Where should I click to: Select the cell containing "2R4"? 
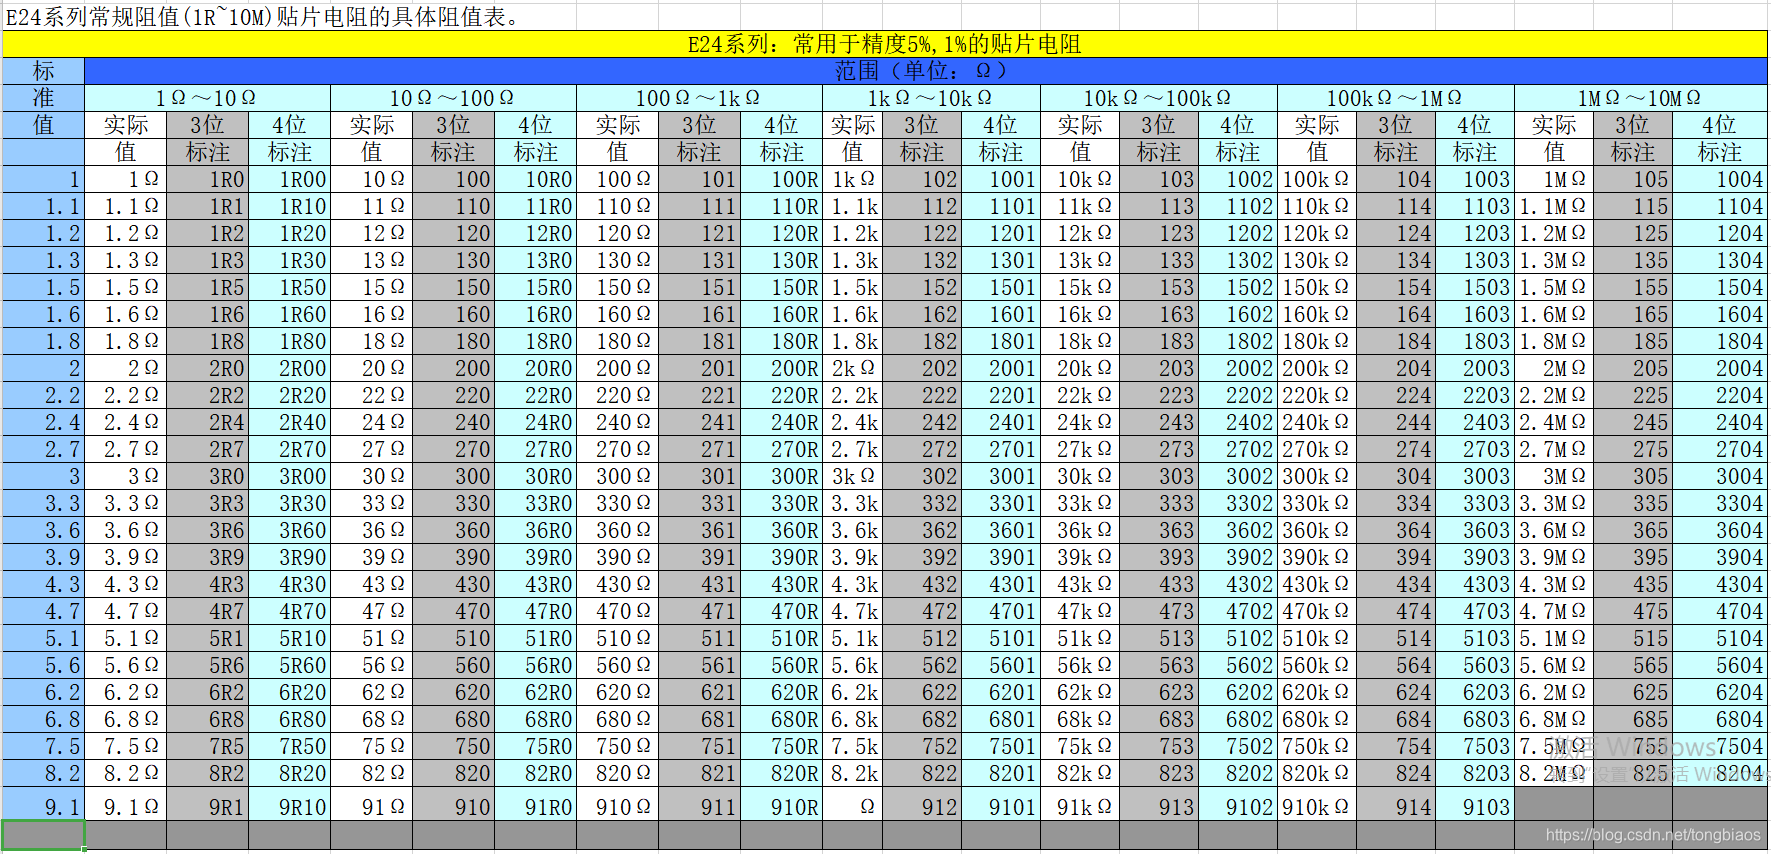point(207,422)
